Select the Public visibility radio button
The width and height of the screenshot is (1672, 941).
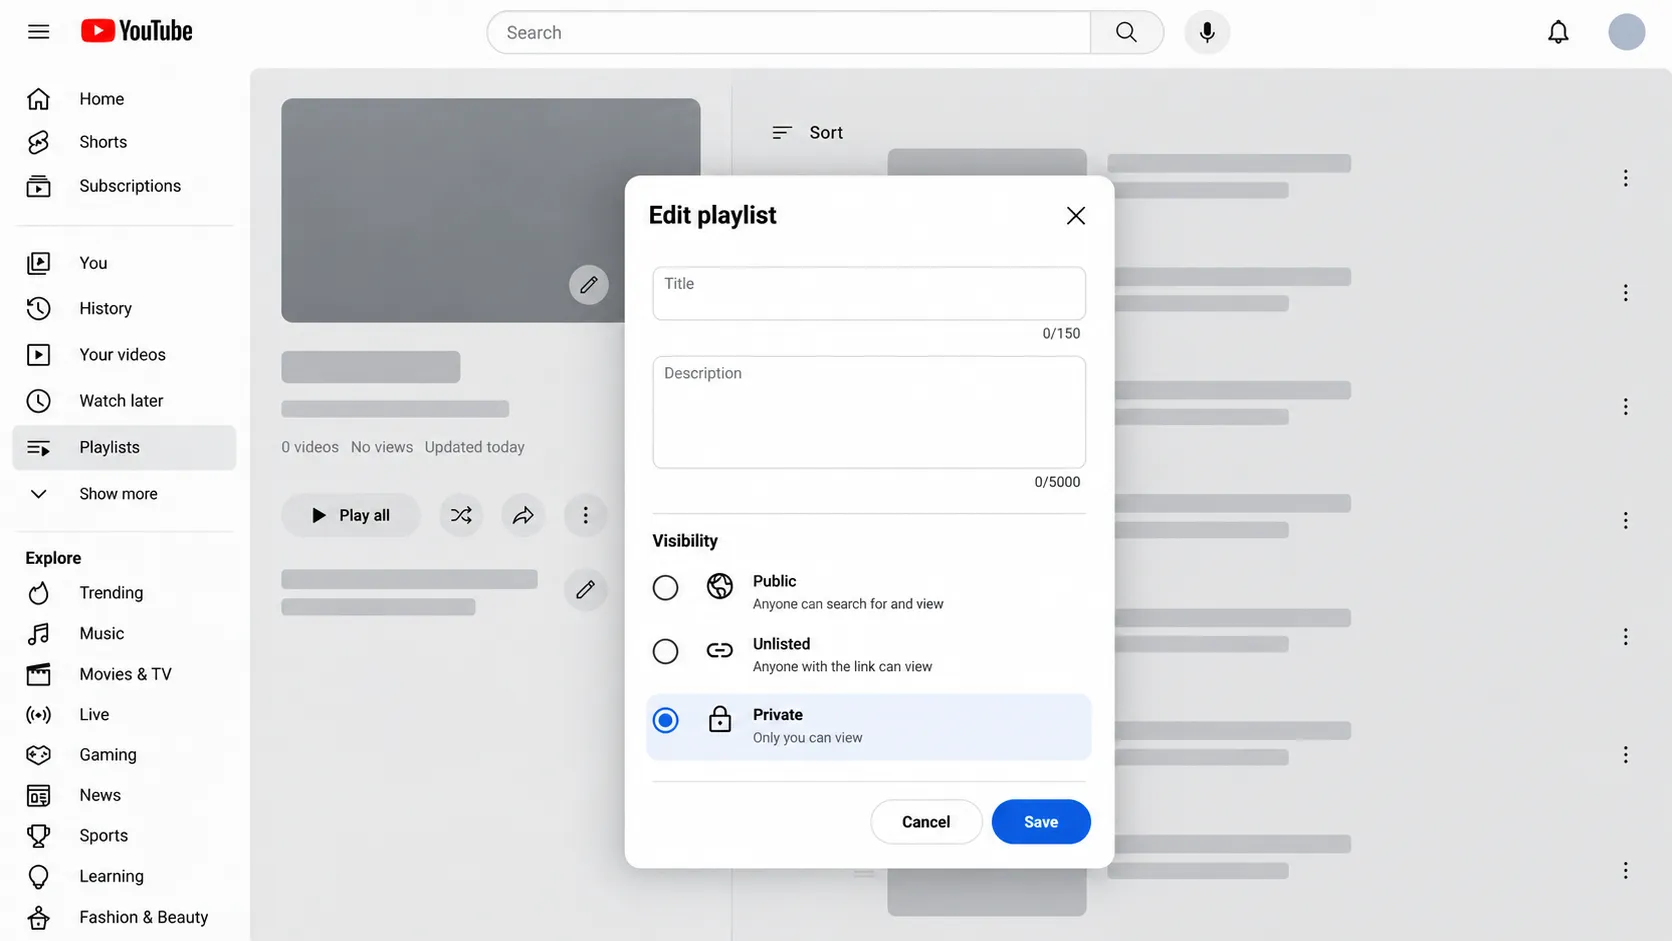(665, 587)
